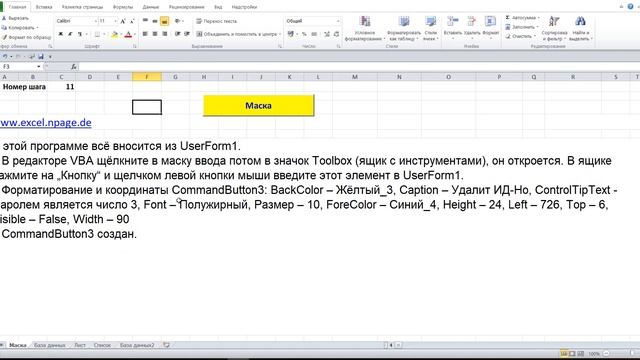Align cell content to top
This screenshot has width=640, height=360.
tap(145, 21)
